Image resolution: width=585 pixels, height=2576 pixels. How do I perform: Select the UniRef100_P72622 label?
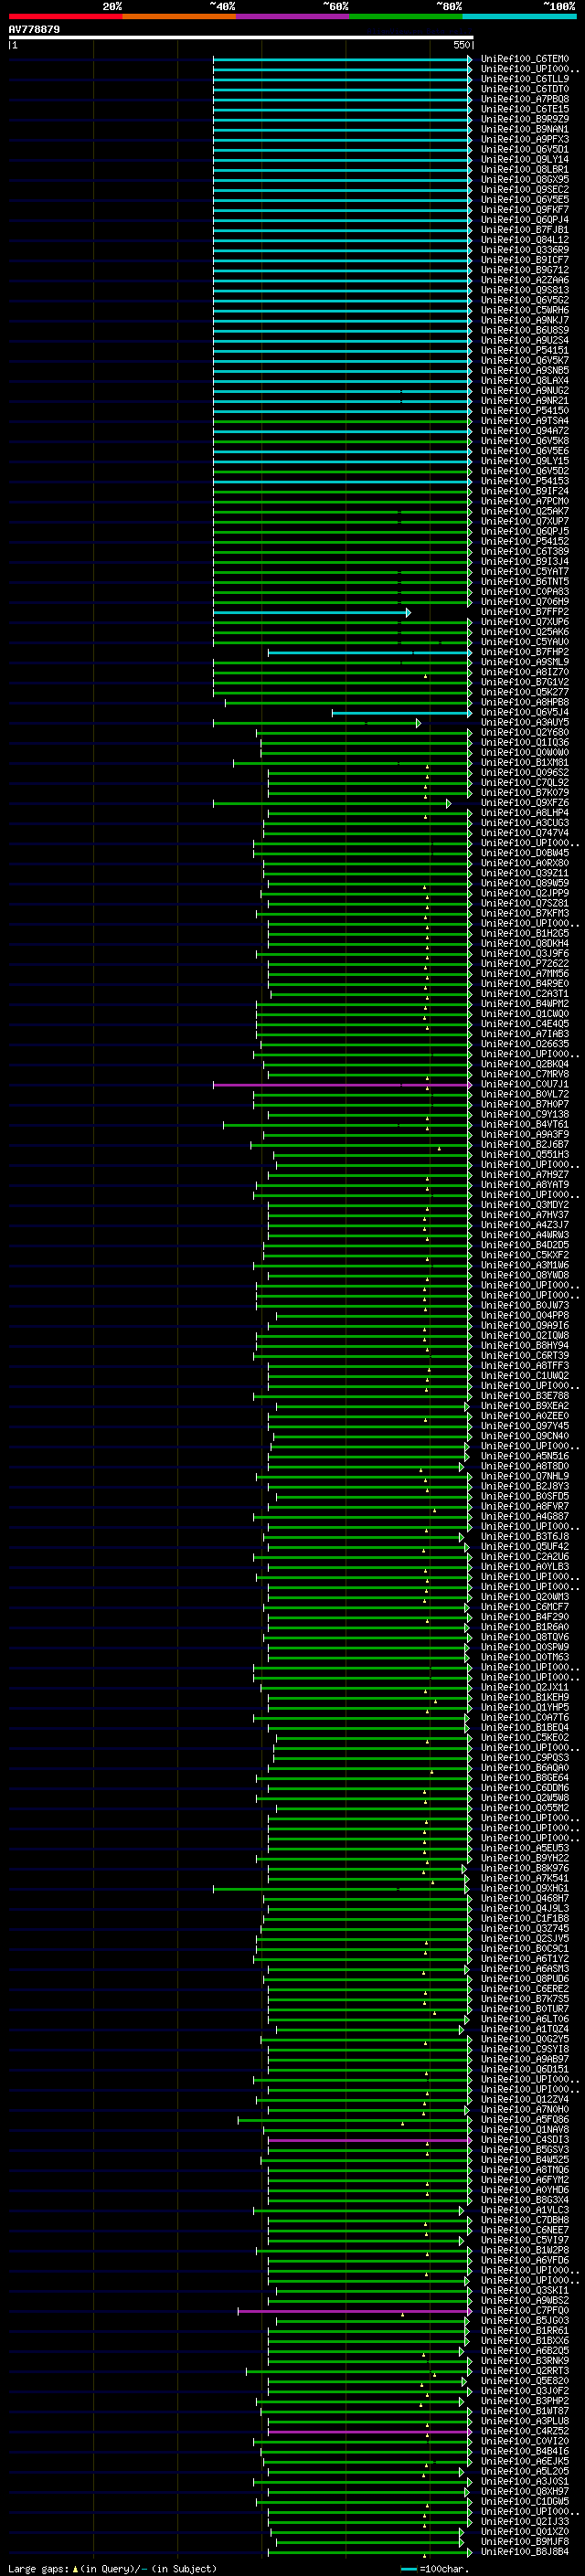525,964
